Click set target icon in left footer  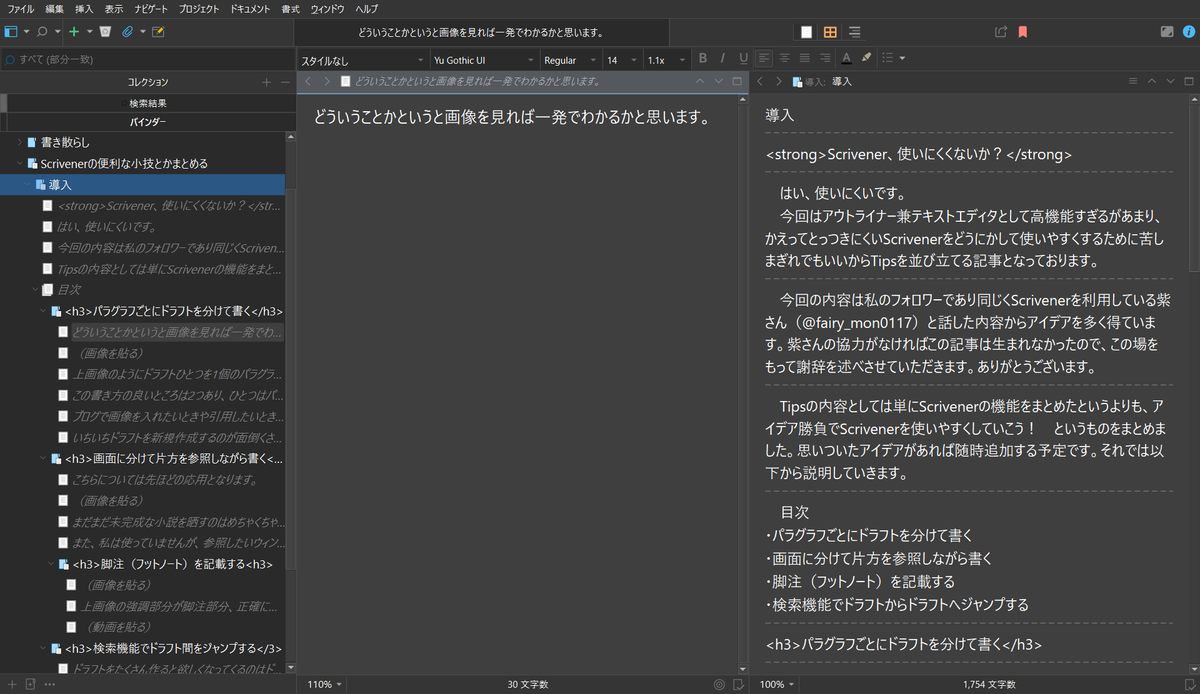pyautogui.click(x=719, y=685)
